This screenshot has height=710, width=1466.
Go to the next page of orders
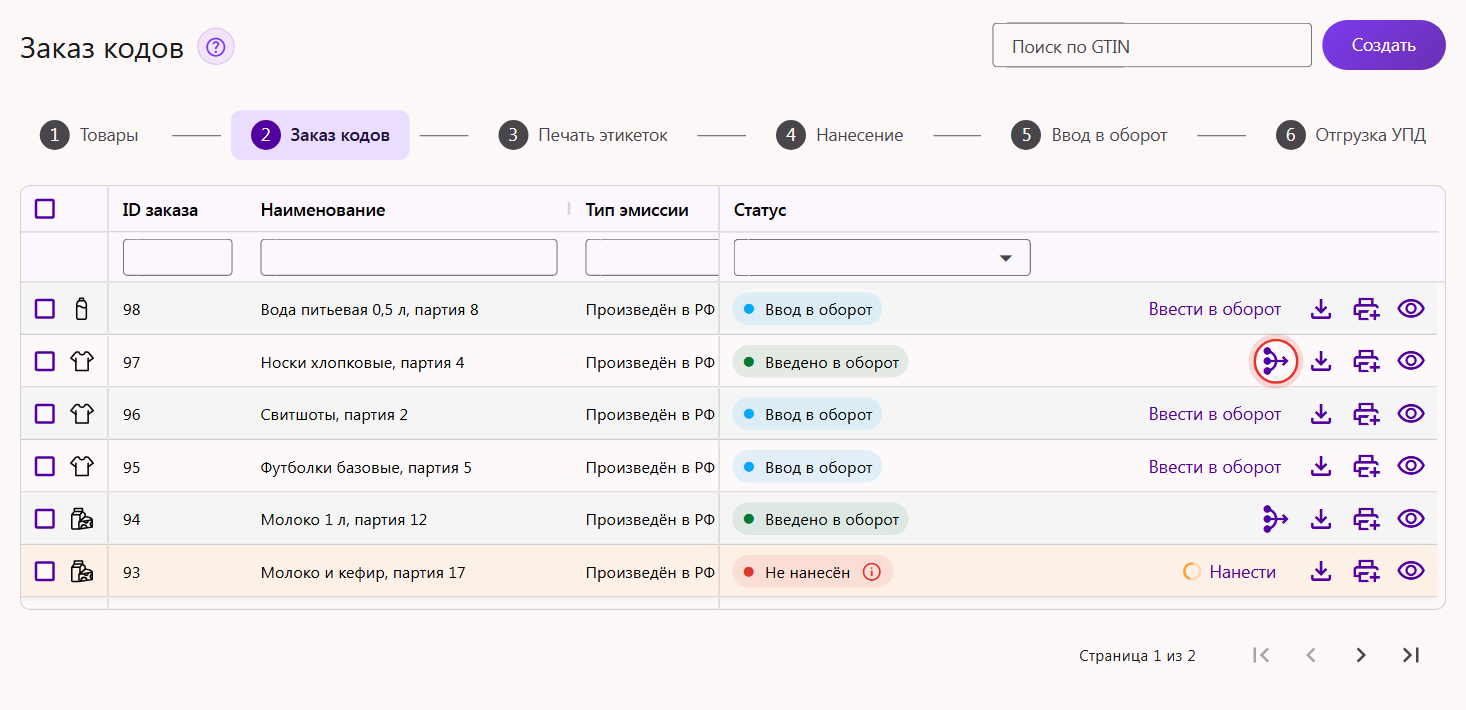tap(1360, 655)
